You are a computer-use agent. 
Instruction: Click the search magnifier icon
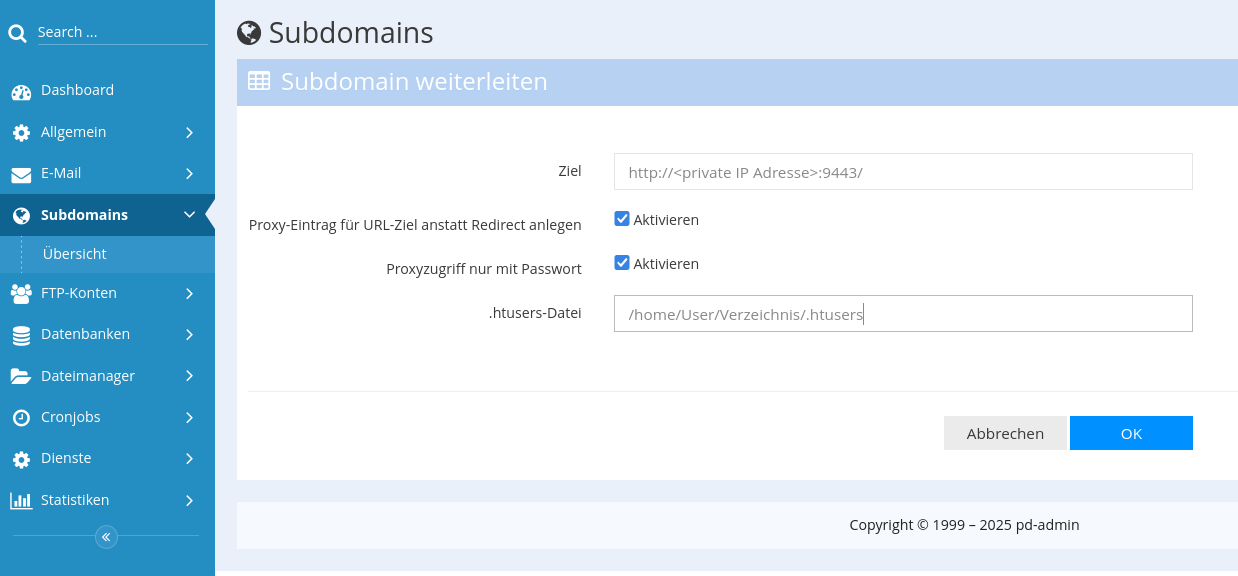point(17,34)
